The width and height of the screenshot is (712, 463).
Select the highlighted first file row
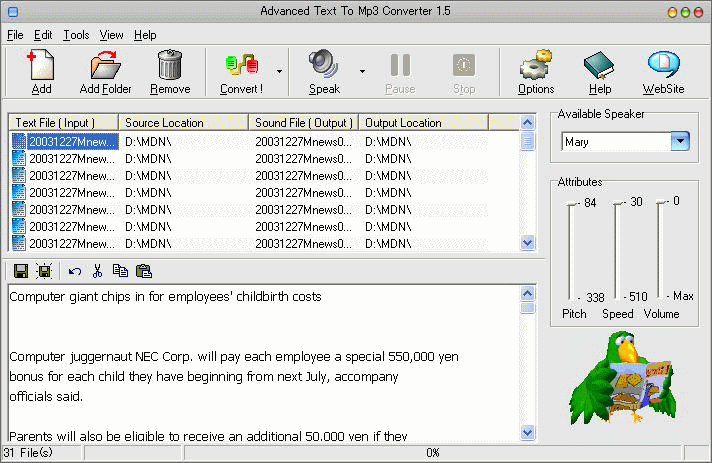pos(249,142)
